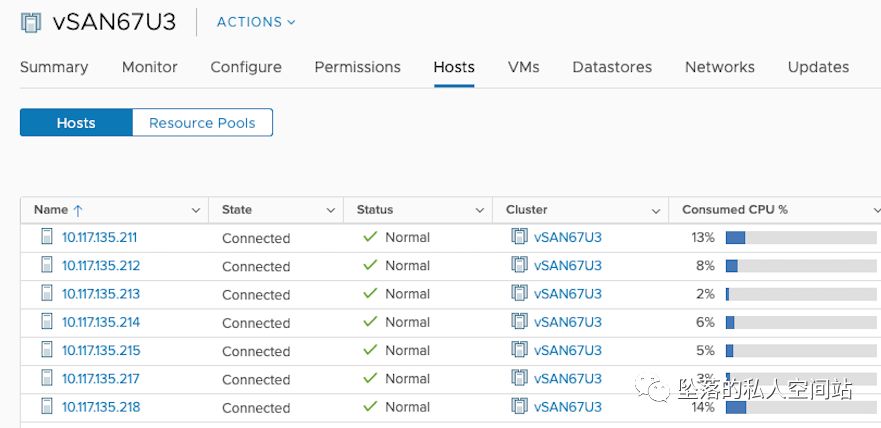Click the Name column sort arrow
The image size is (881, 428).
point(78,210)
